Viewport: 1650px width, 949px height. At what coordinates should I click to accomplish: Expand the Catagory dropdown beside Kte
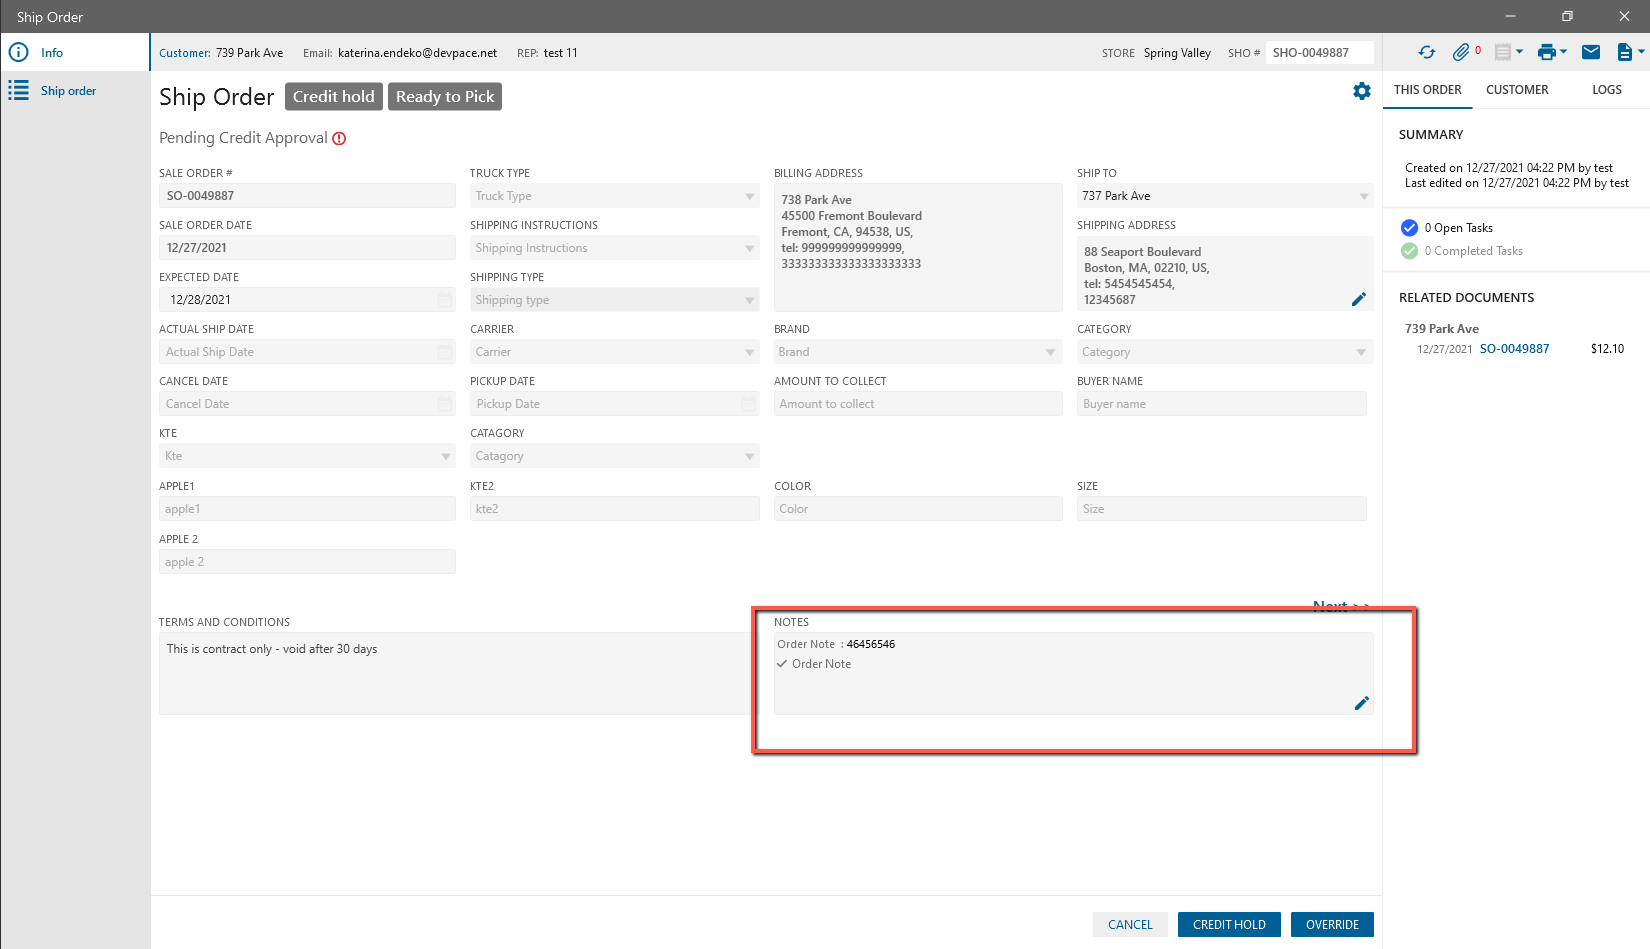pyautogui.click(x=749, y=456)
